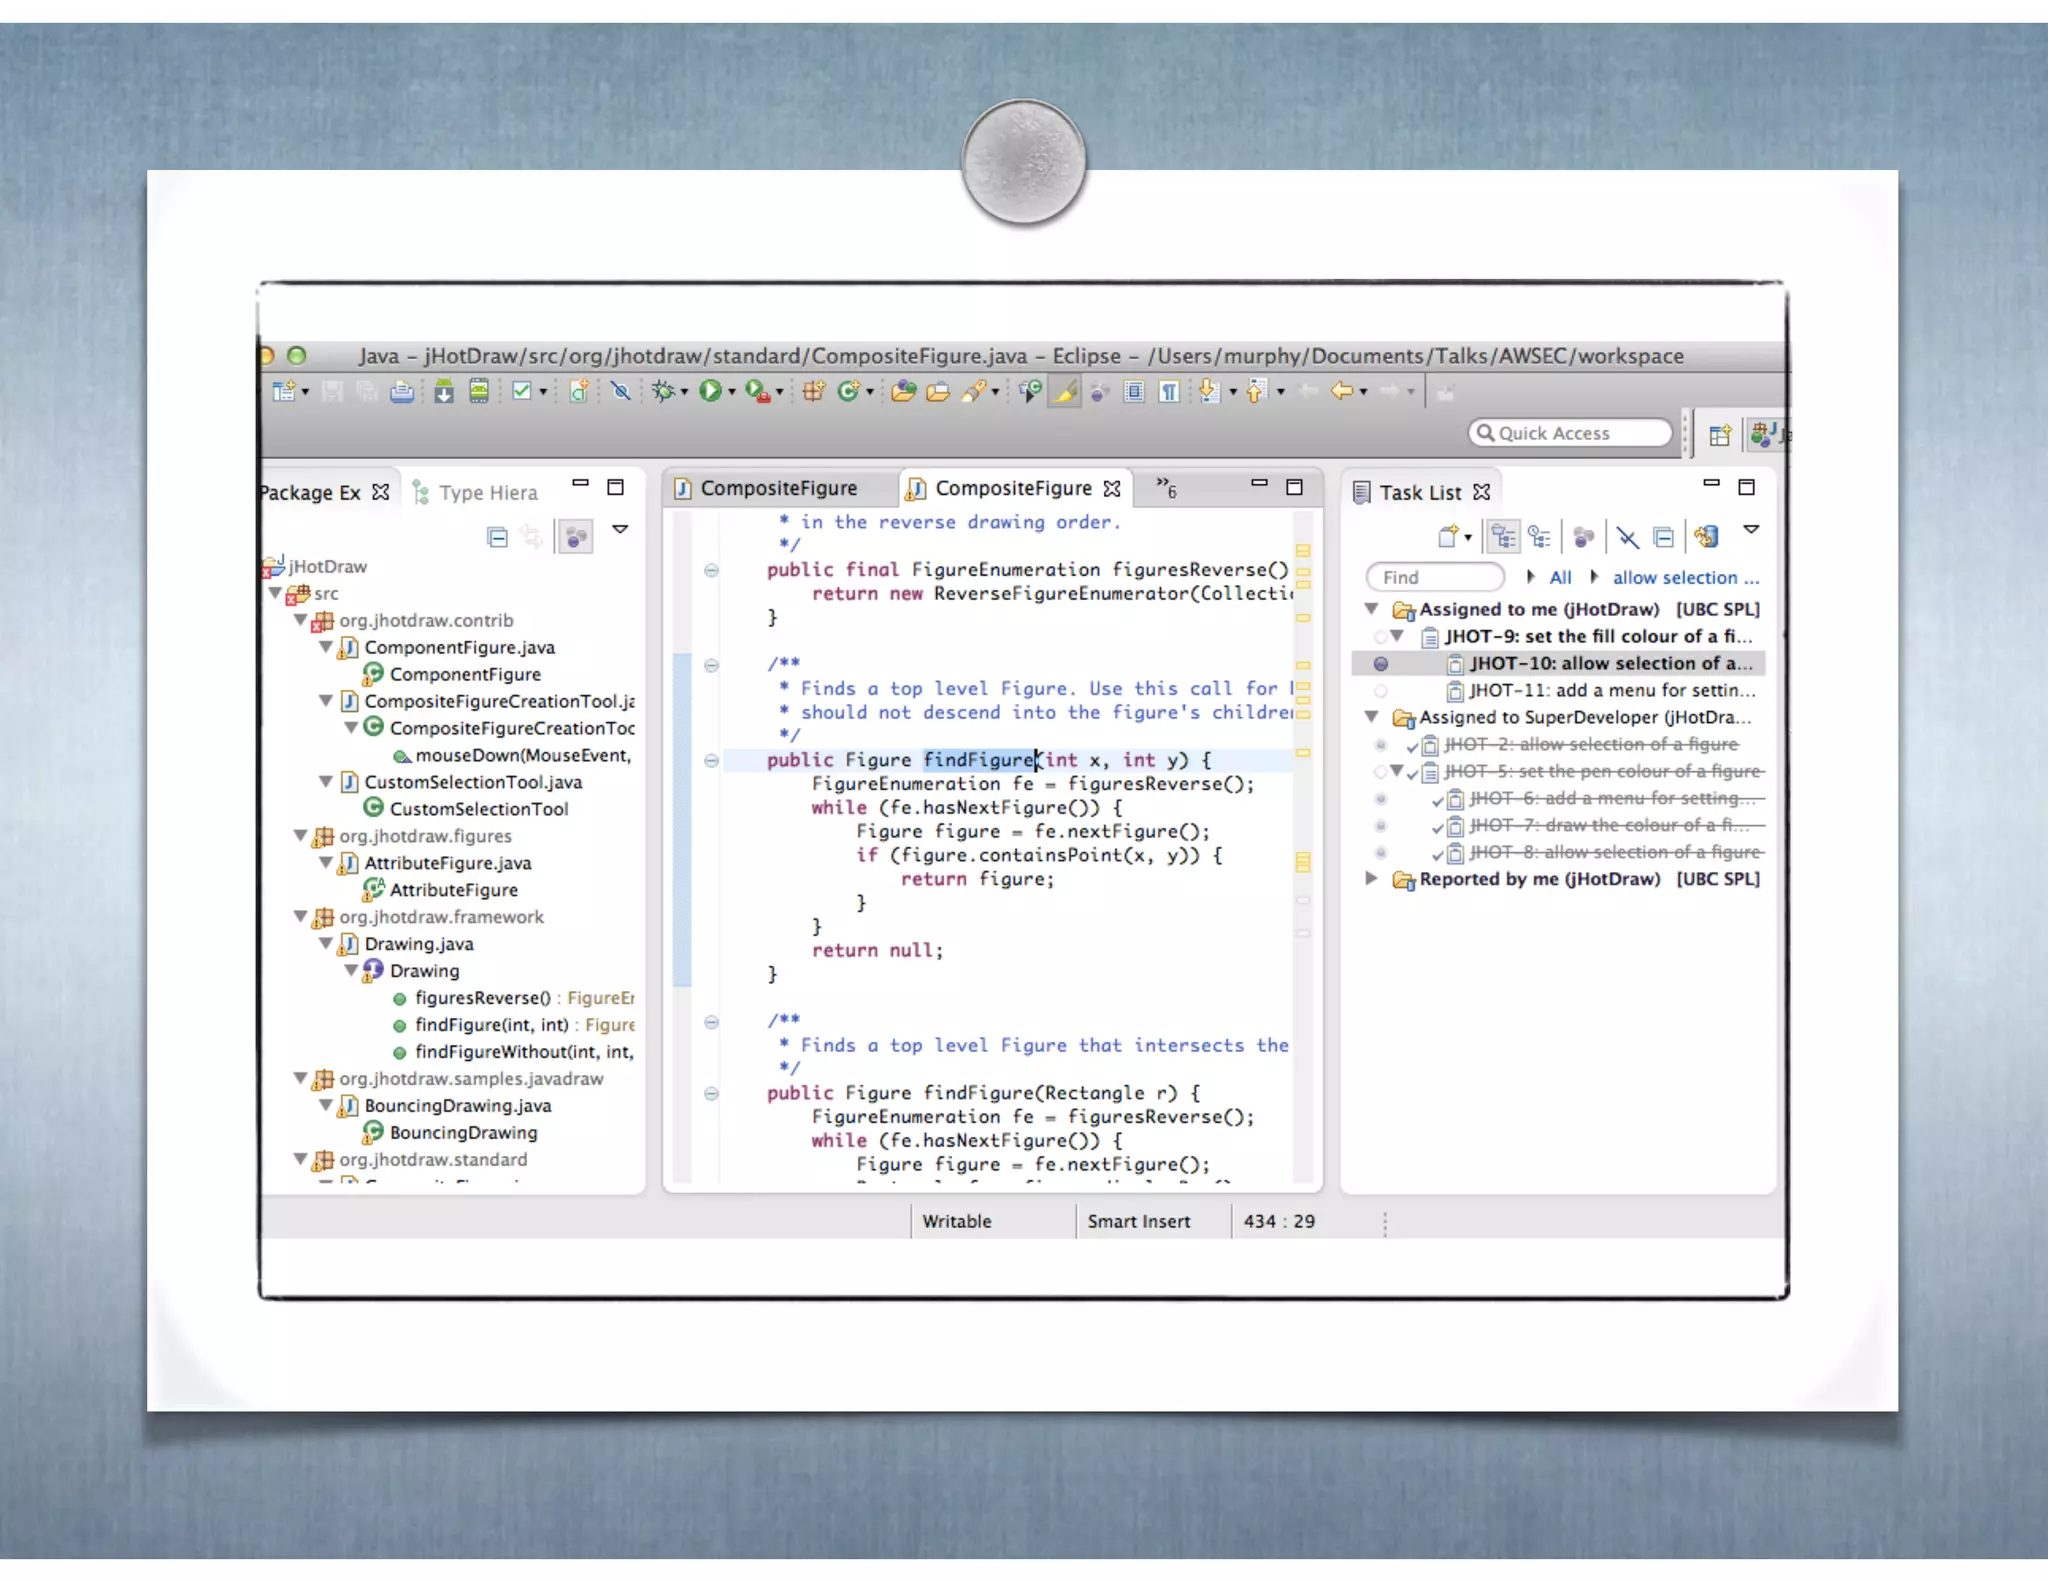Click the allow selection active task link
The width and height of the screenshot is (2048, 1582).
pyautogui.click(x=1684, y=577)
